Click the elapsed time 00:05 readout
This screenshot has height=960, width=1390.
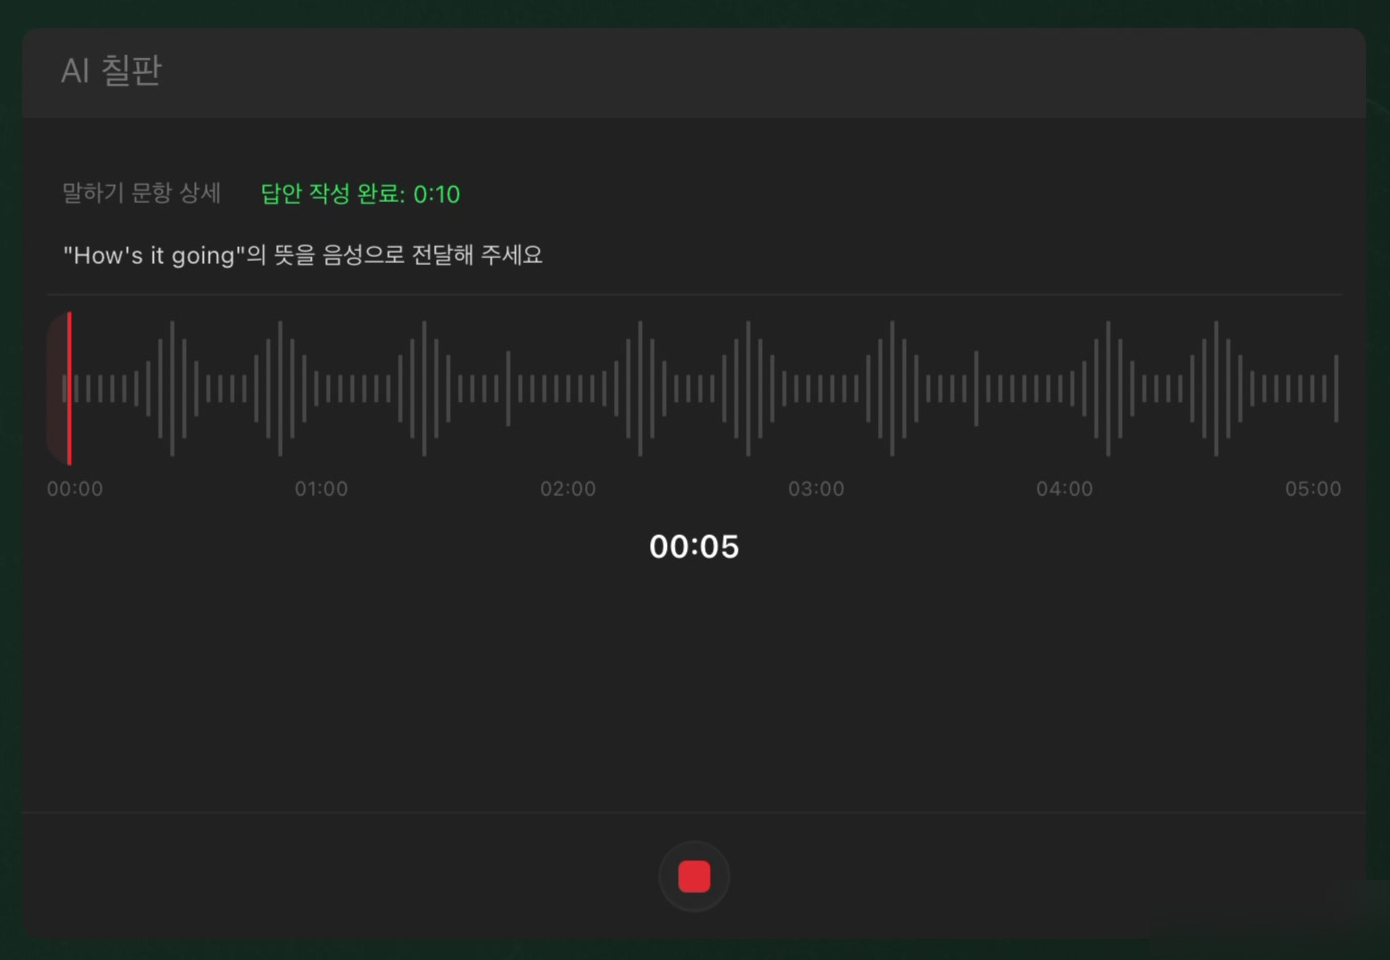tap(694, 547)
